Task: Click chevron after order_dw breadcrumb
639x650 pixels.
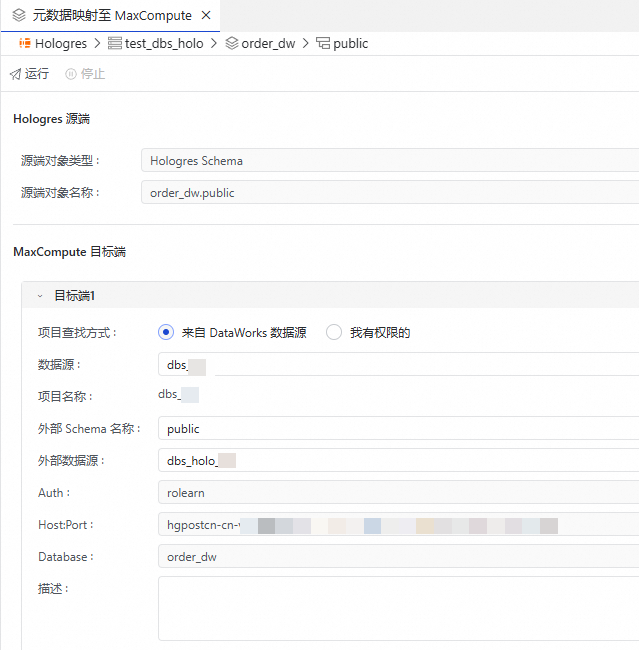Action: click(x=306, y=43)
